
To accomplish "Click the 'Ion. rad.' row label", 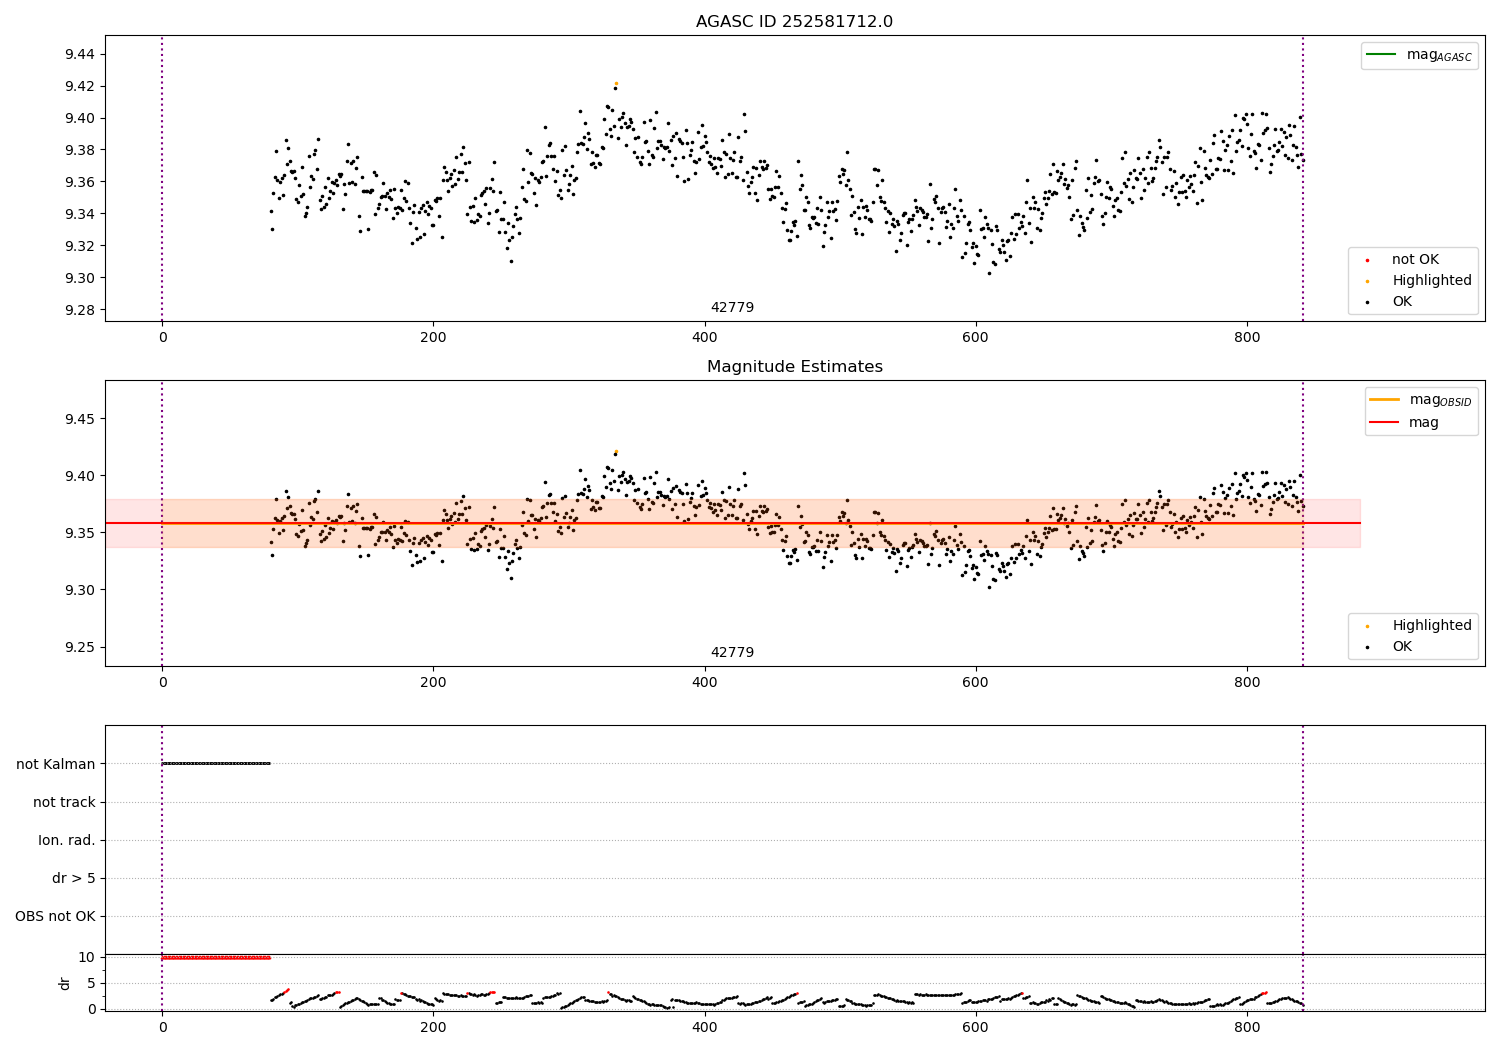I will [x=67, y=840].
